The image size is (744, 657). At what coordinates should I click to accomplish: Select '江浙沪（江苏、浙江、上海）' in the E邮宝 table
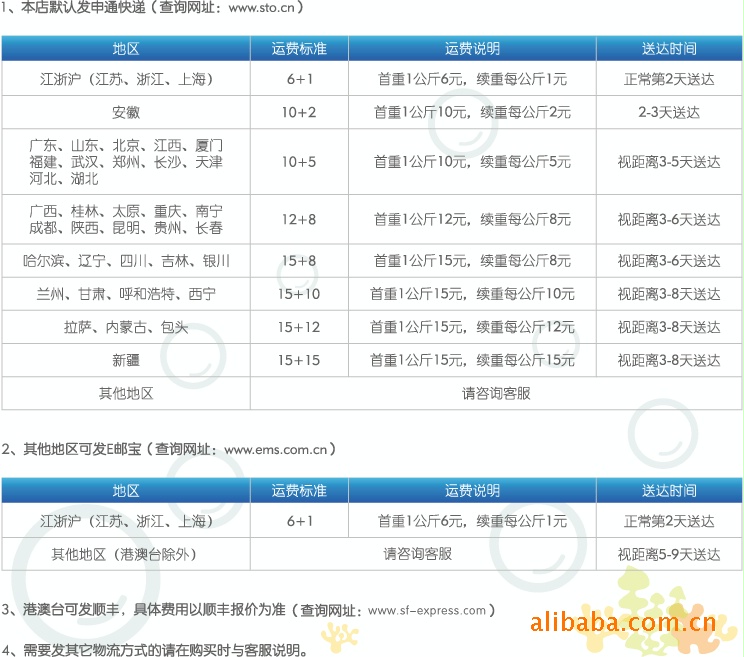126,521
